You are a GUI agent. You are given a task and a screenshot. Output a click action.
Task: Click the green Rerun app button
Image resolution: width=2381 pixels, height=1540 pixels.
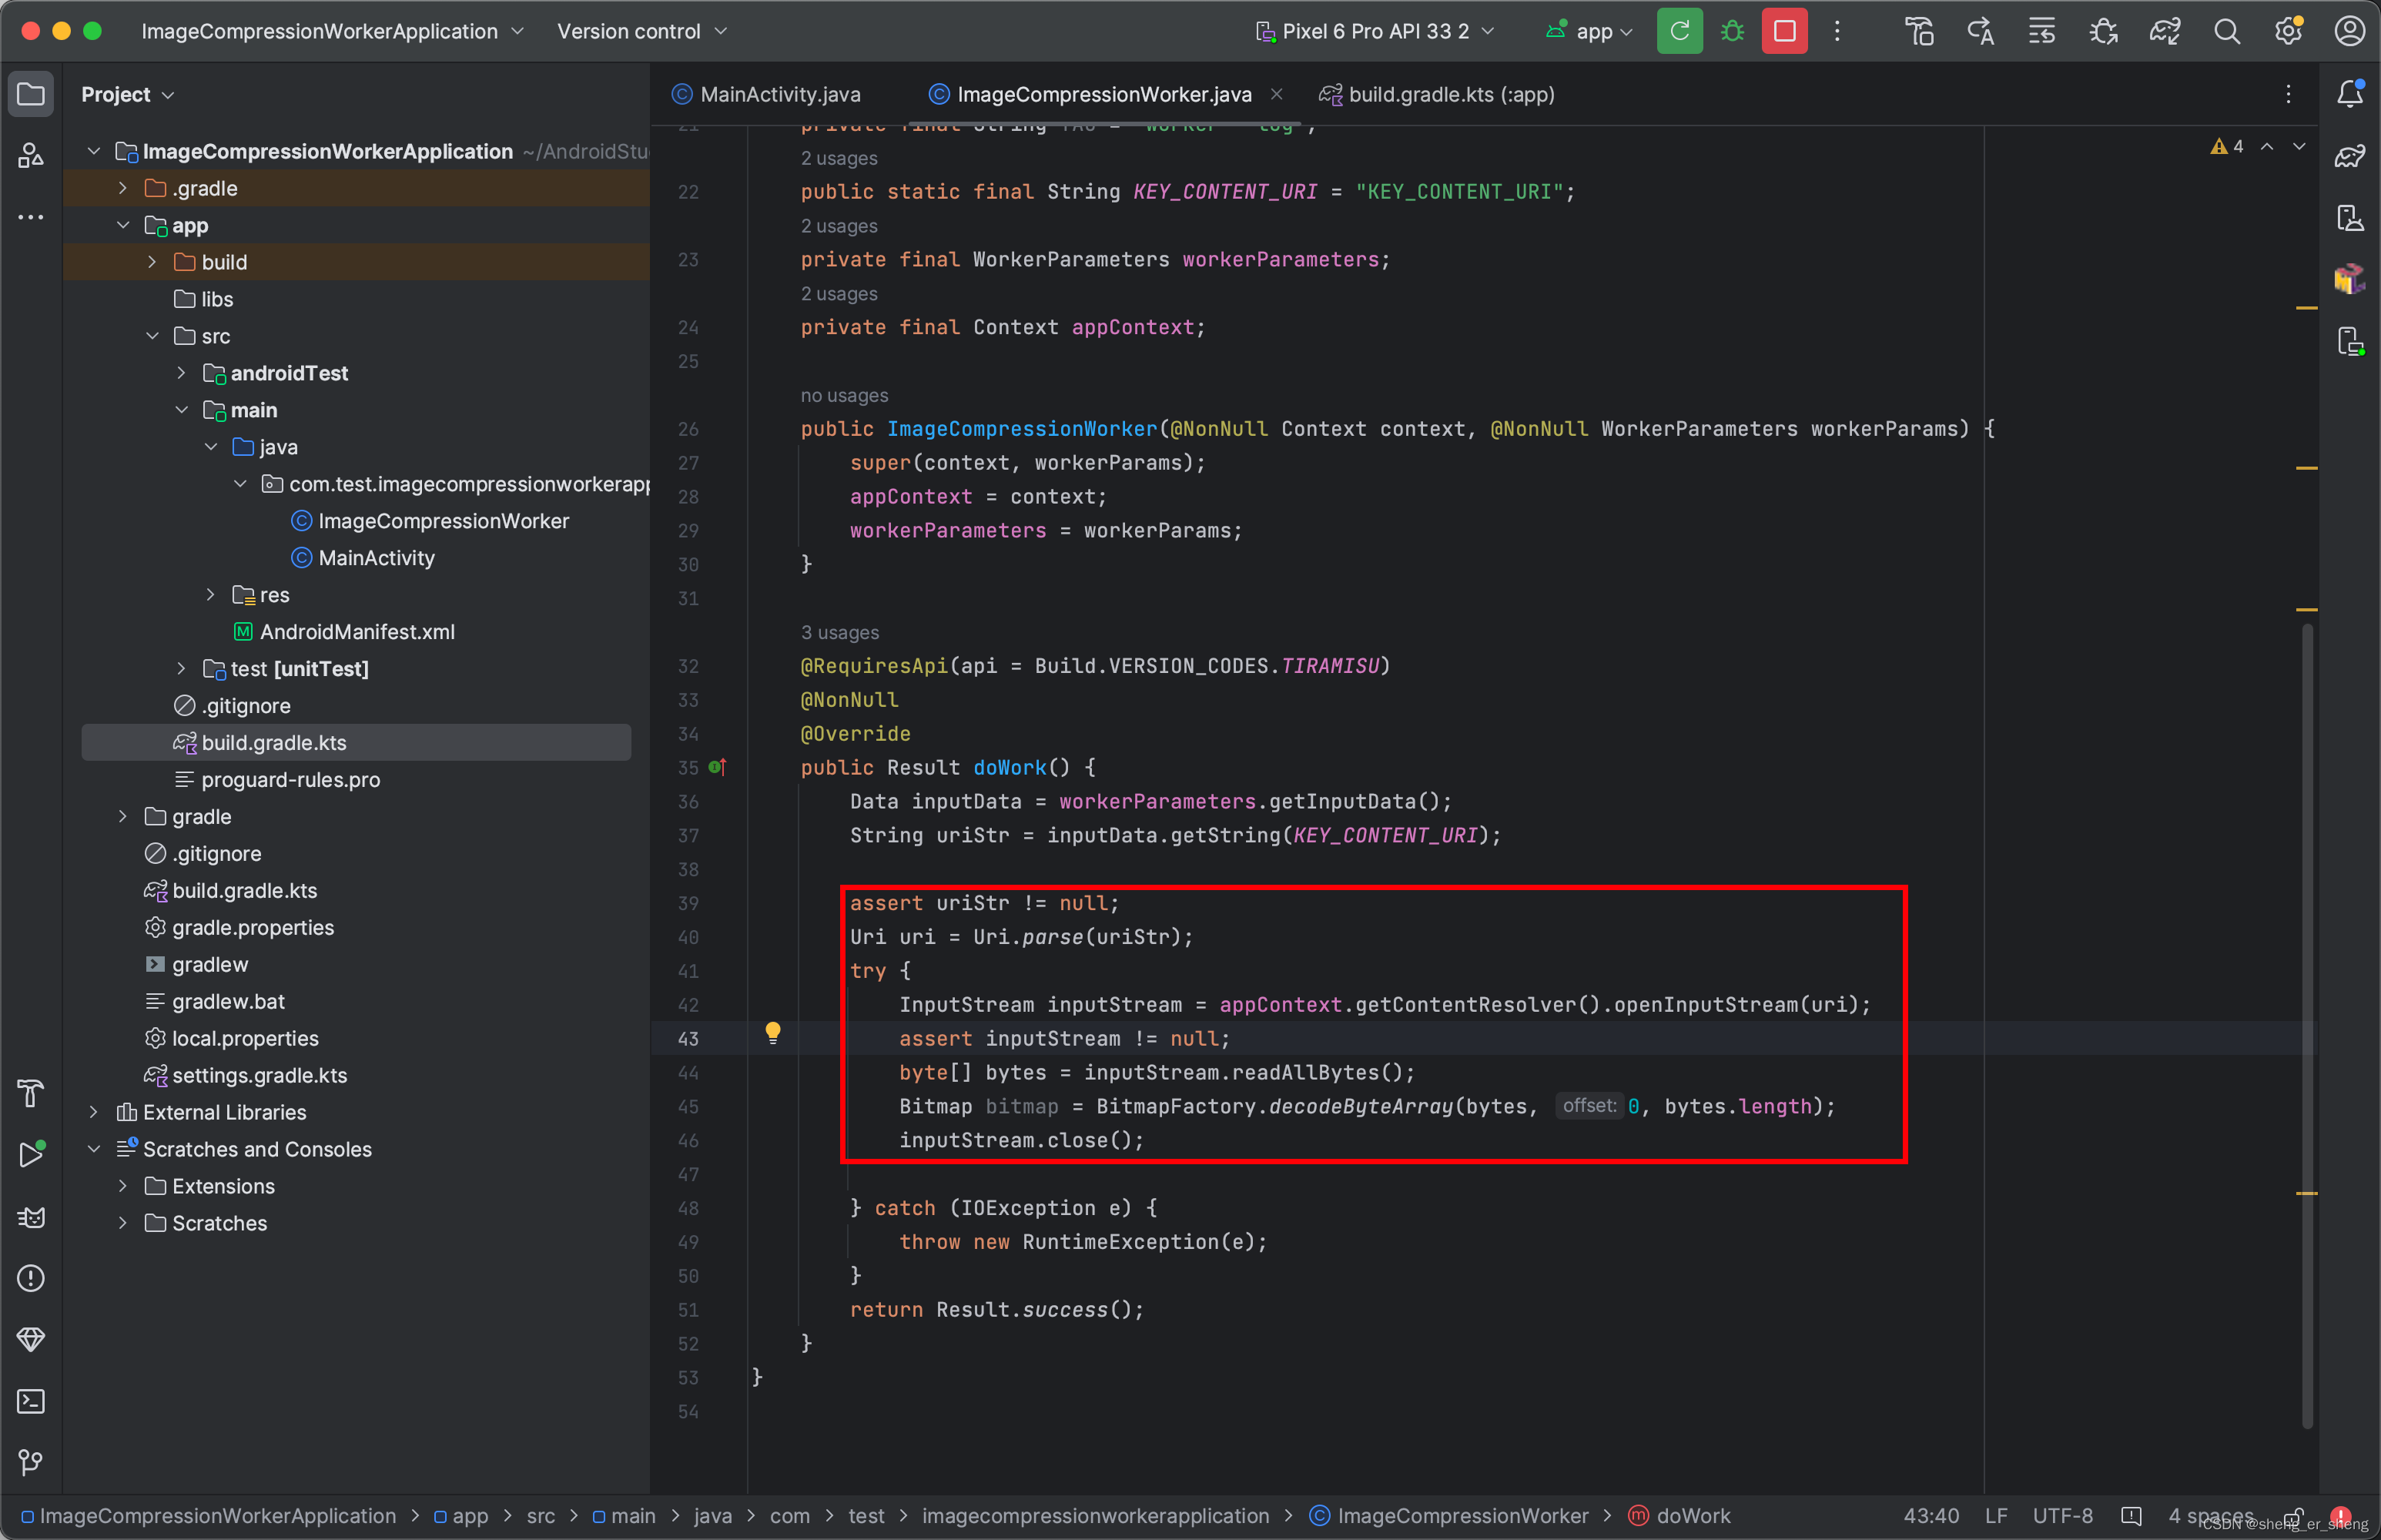click(x=1679, y=31)
